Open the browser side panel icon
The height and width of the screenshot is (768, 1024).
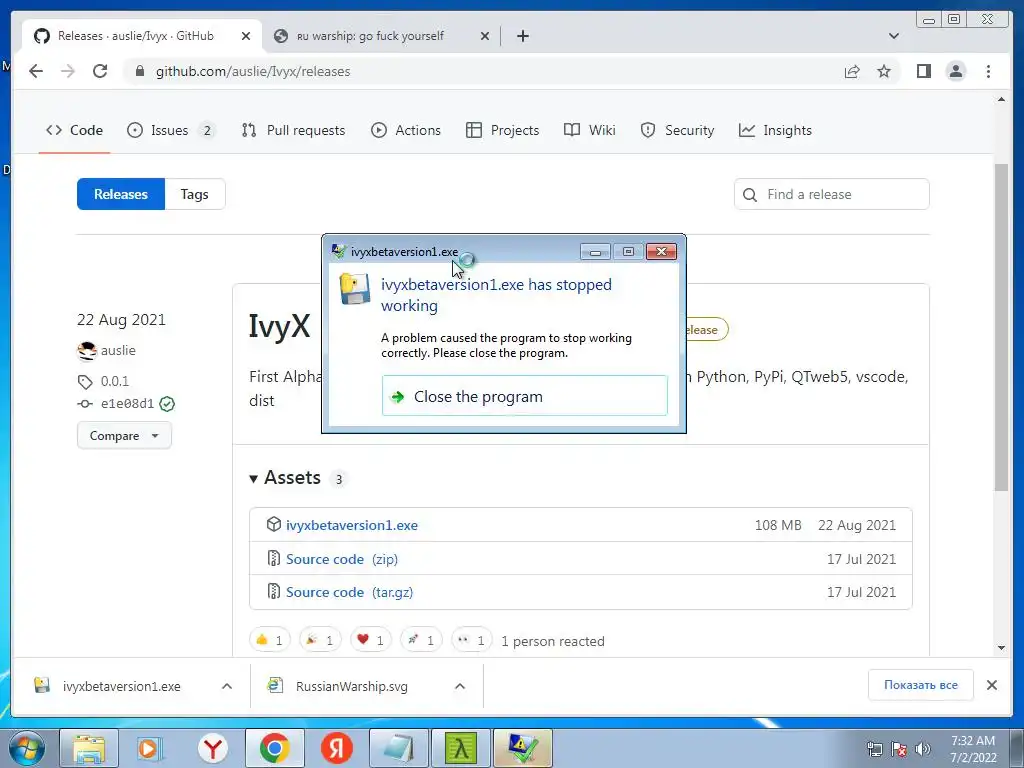point(923,71)
